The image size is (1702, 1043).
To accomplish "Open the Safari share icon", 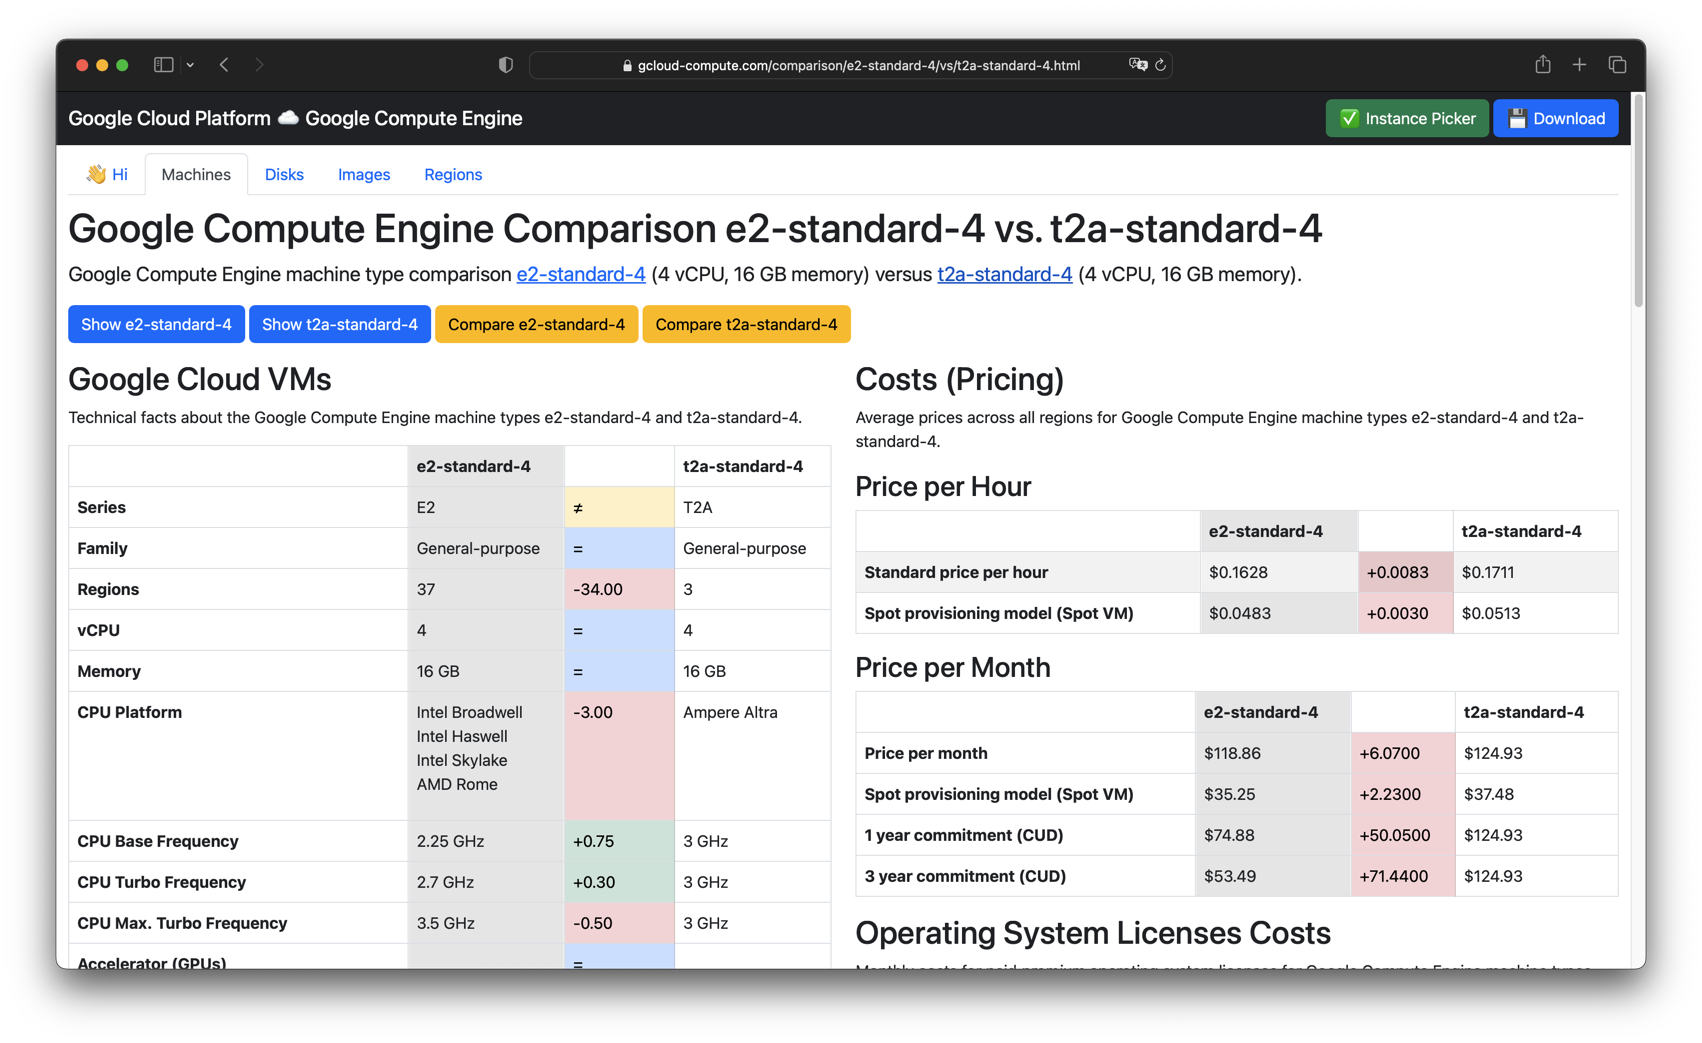I will [1543, 64].
